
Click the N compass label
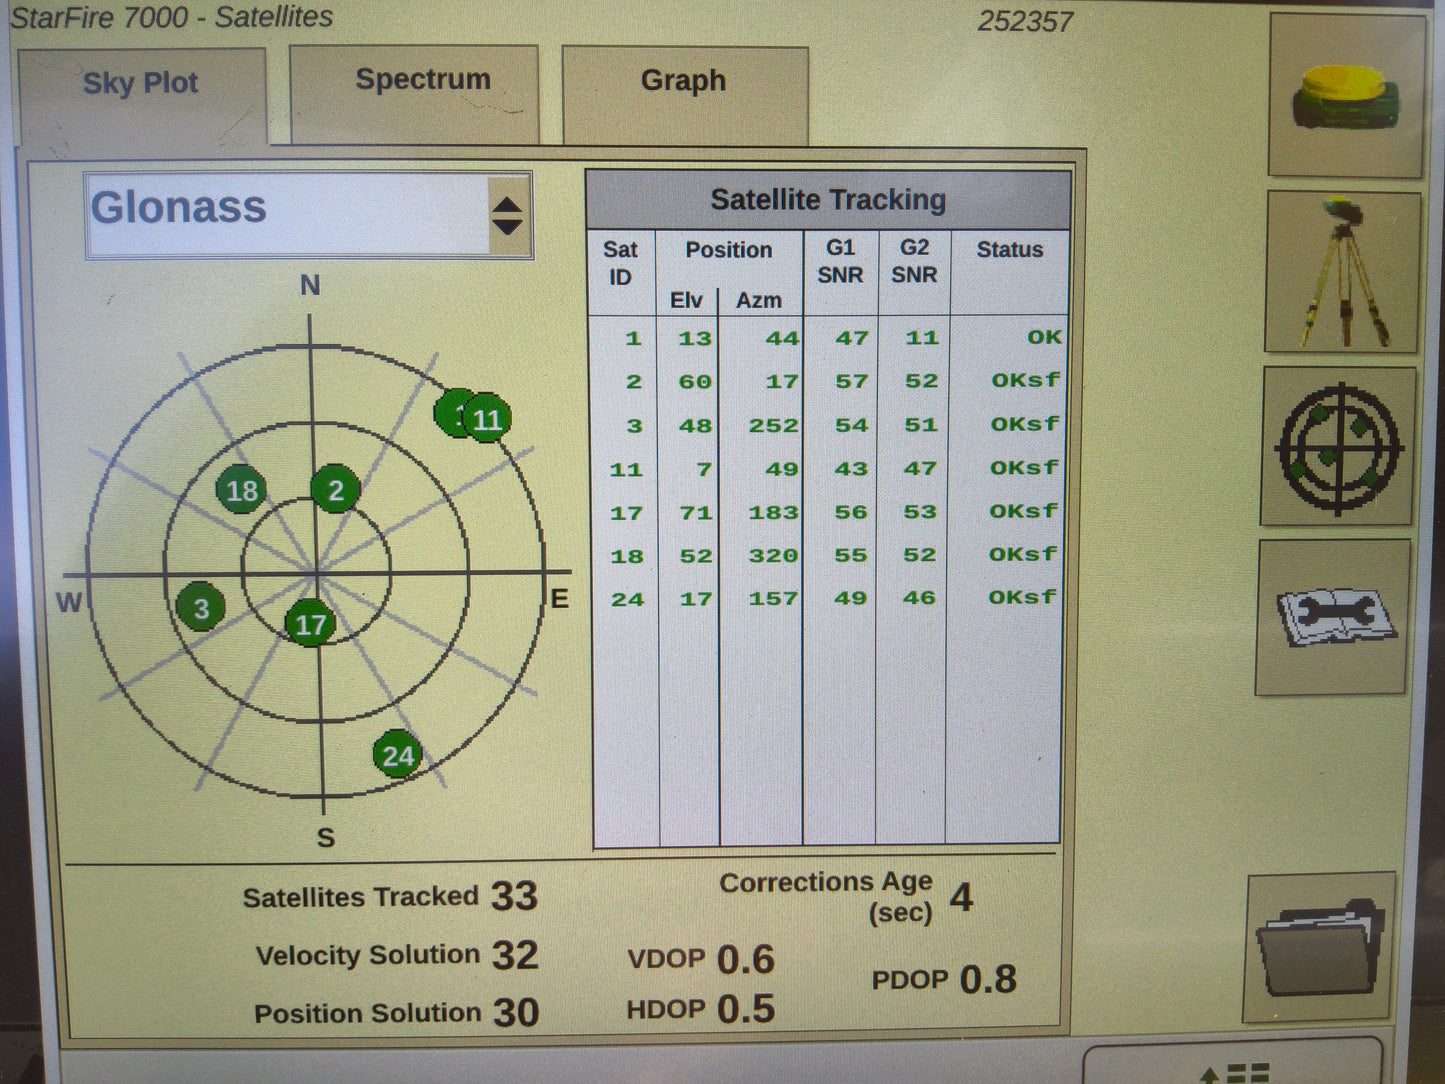pos(310,286)
